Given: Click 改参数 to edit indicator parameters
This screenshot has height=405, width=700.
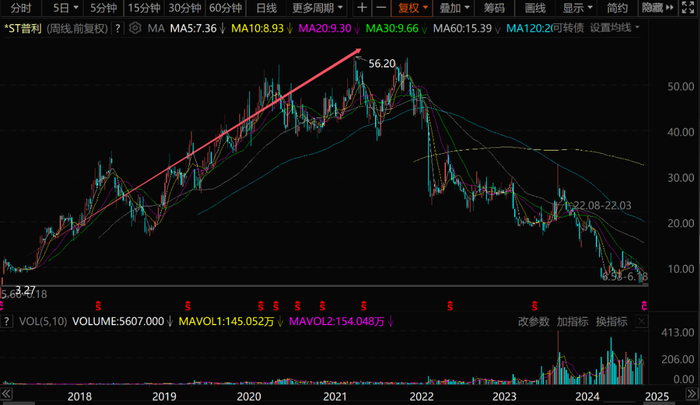Looking at the screenshot, I should 533,321.
